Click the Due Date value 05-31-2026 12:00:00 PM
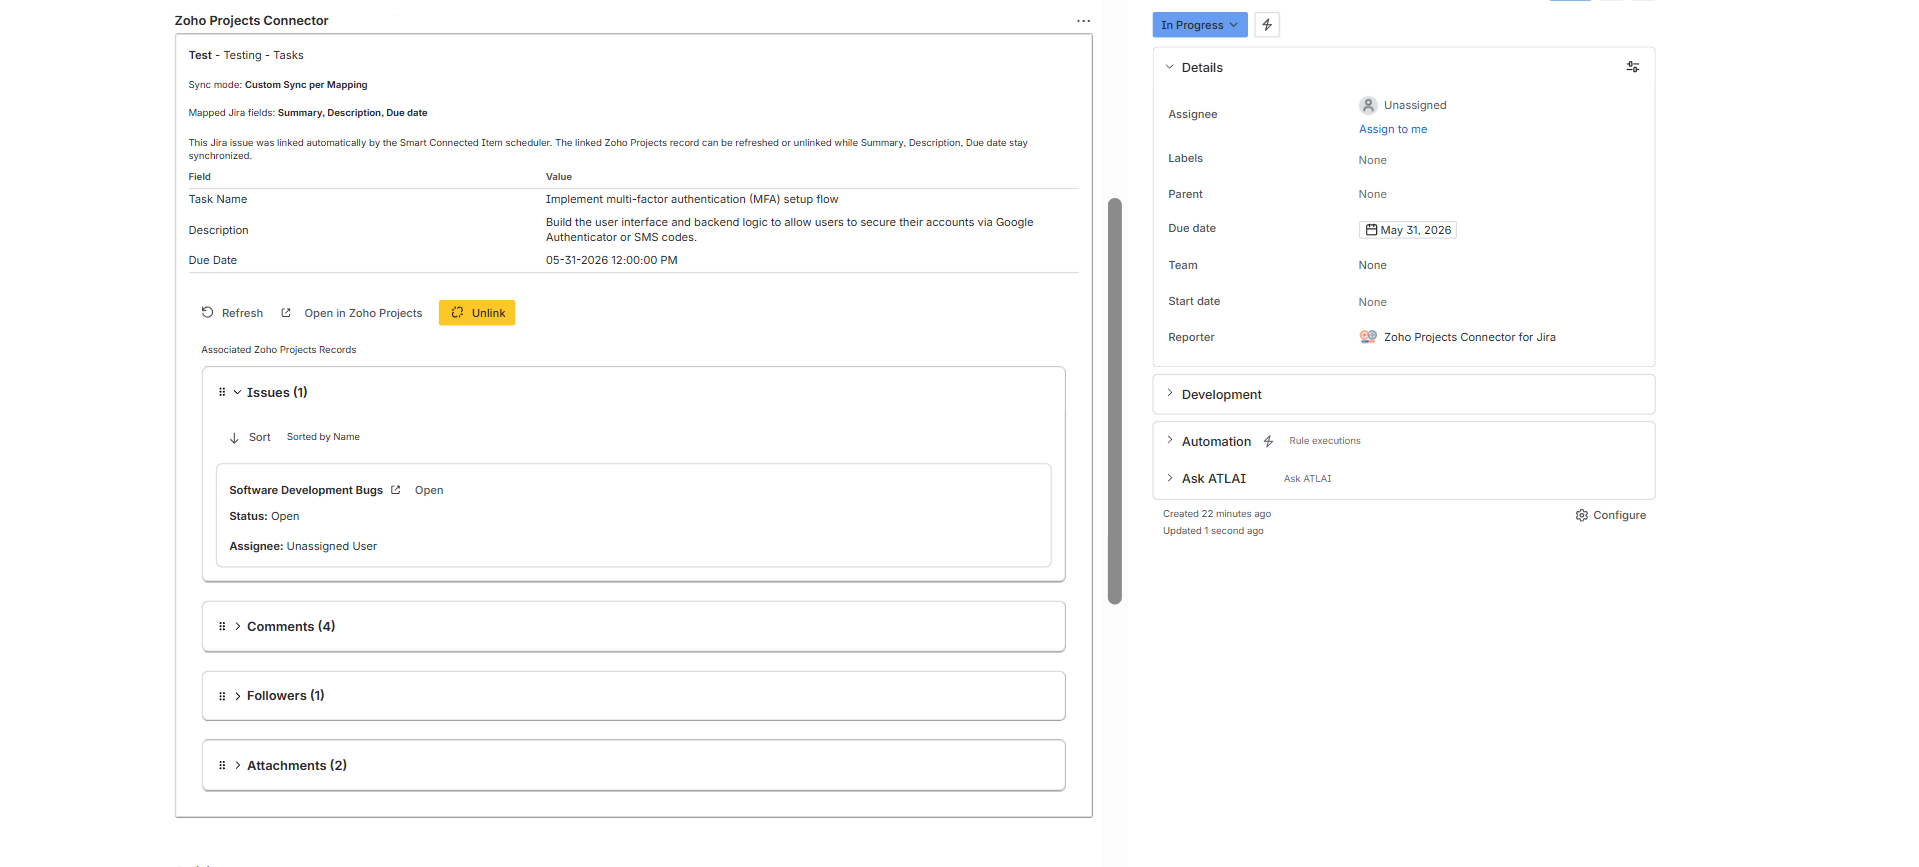1919x867 pixels. (612, 260)
